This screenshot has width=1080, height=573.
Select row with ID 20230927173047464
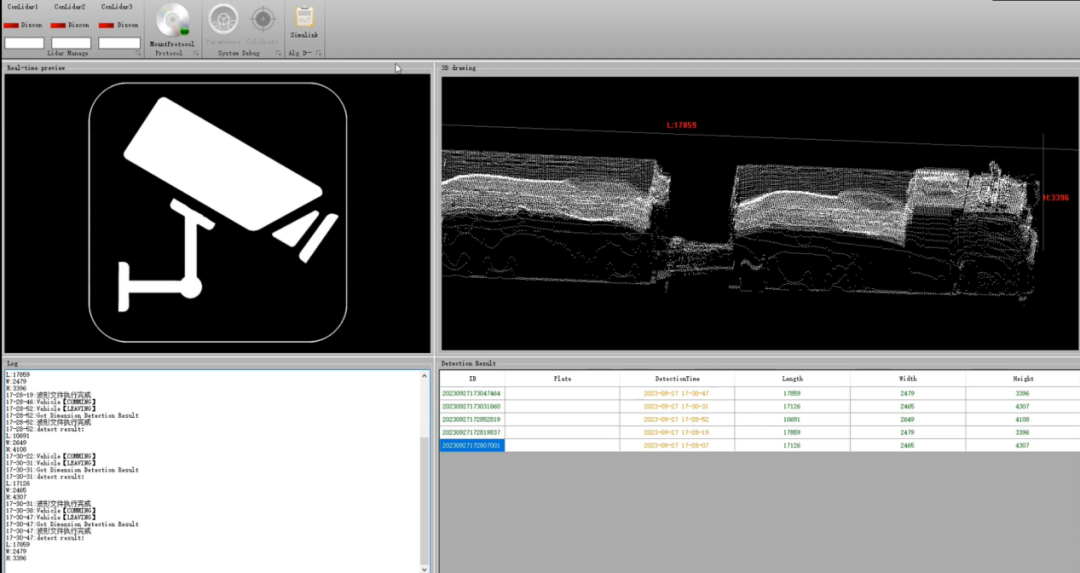click(x=472, y=394)
